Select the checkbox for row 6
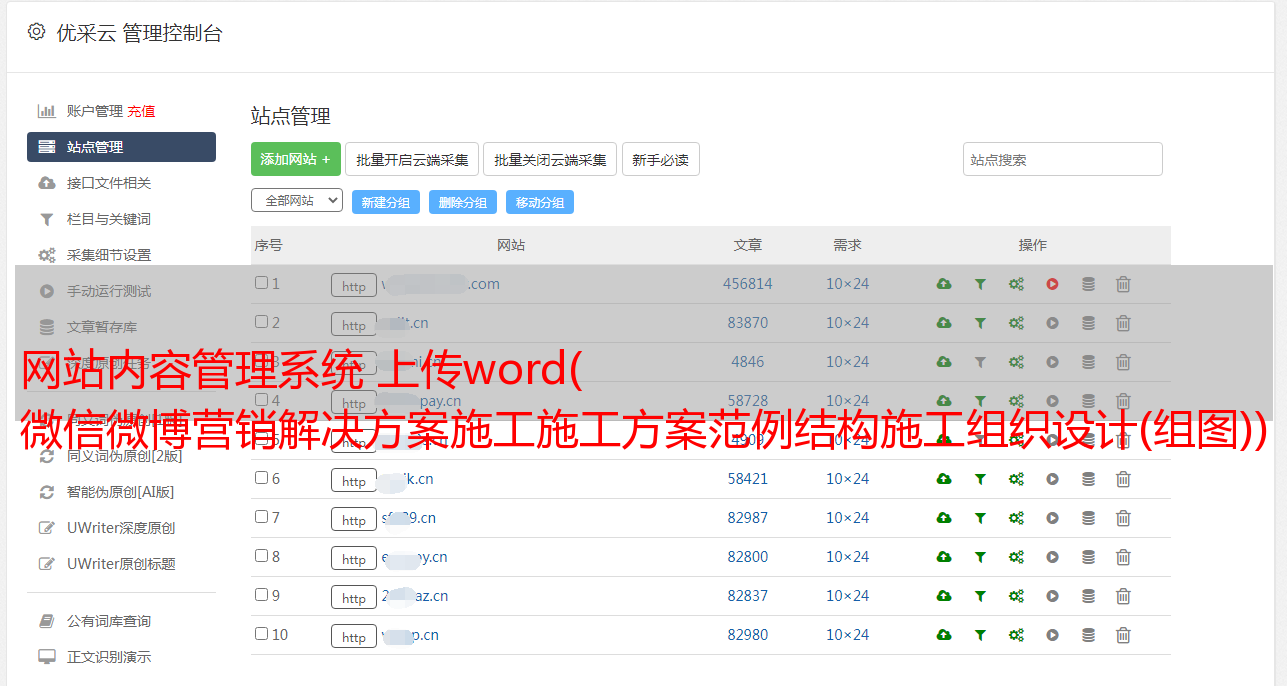This screenshot has height=686, width=1287. point(261,478)
